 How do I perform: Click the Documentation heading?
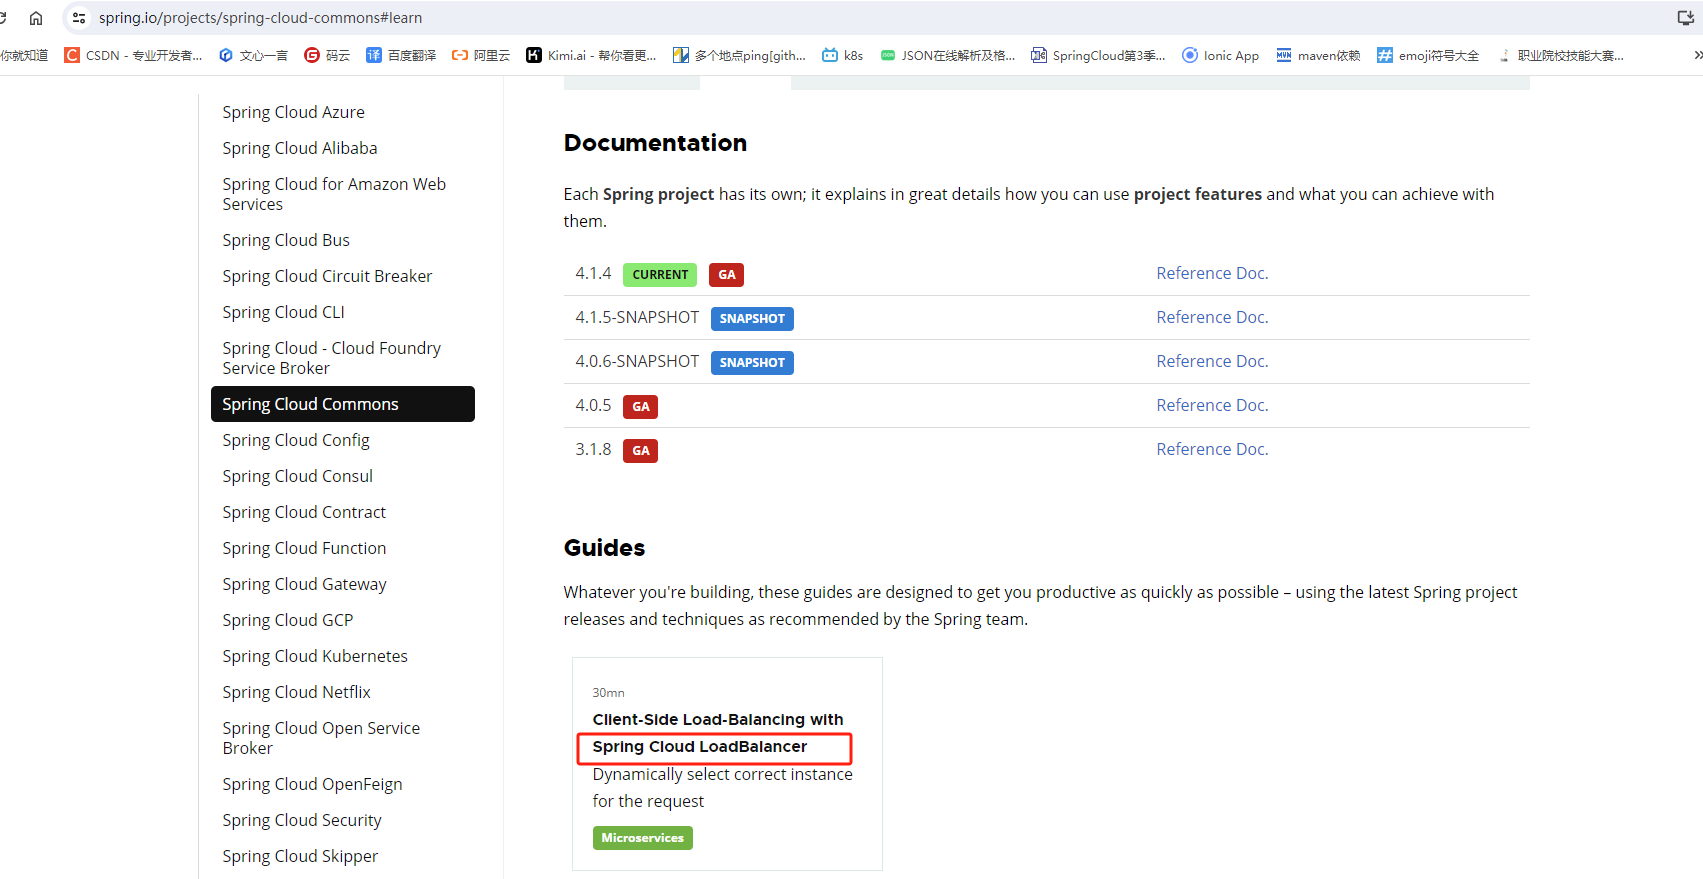[655, 143]
